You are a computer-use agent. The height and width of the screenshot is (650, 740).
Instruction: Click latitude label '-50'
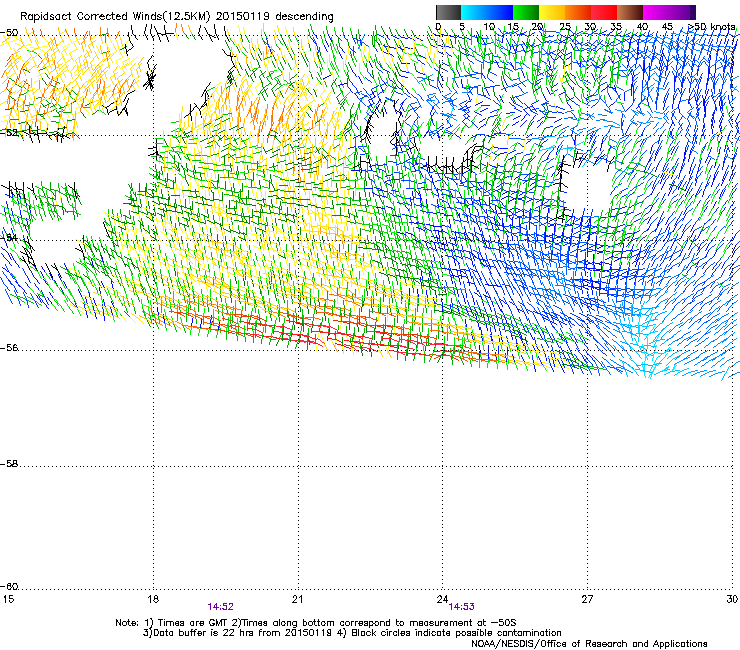9,33
